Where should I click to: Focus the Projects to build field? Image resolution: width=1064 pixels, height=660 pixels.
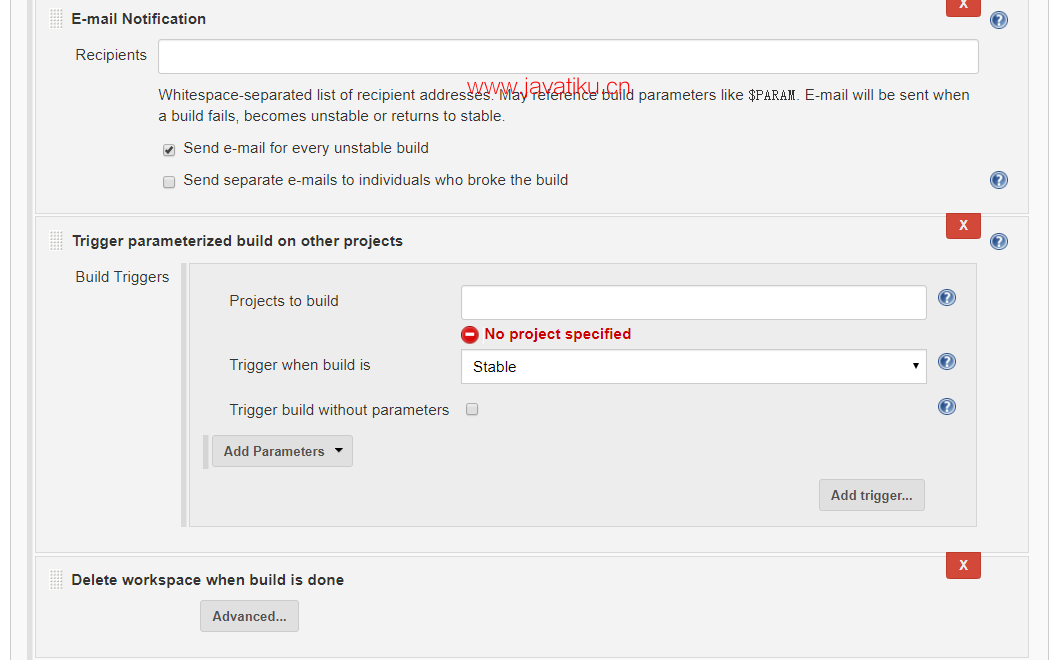click(694, 303)
